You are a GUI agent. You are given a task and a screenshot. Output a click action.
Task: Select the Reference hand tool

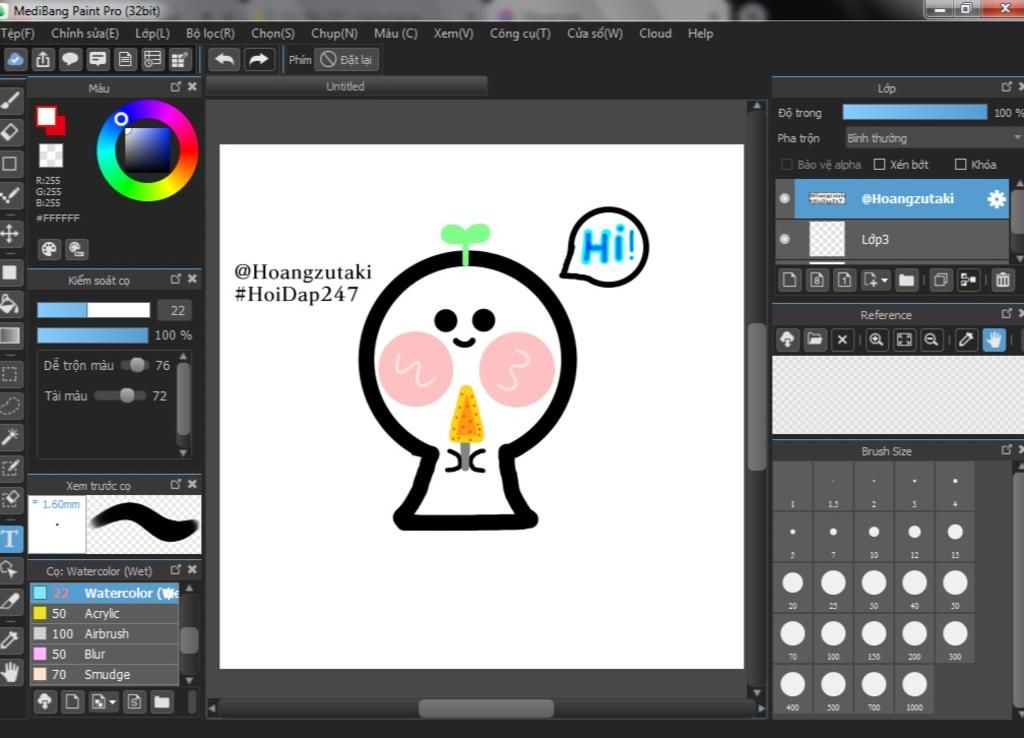994,340
